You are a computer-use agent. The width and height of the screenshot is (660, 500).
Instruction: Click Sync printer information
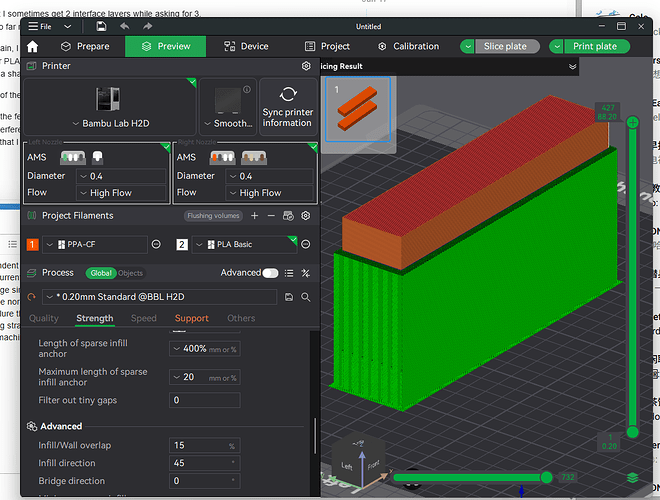(288, 106)
